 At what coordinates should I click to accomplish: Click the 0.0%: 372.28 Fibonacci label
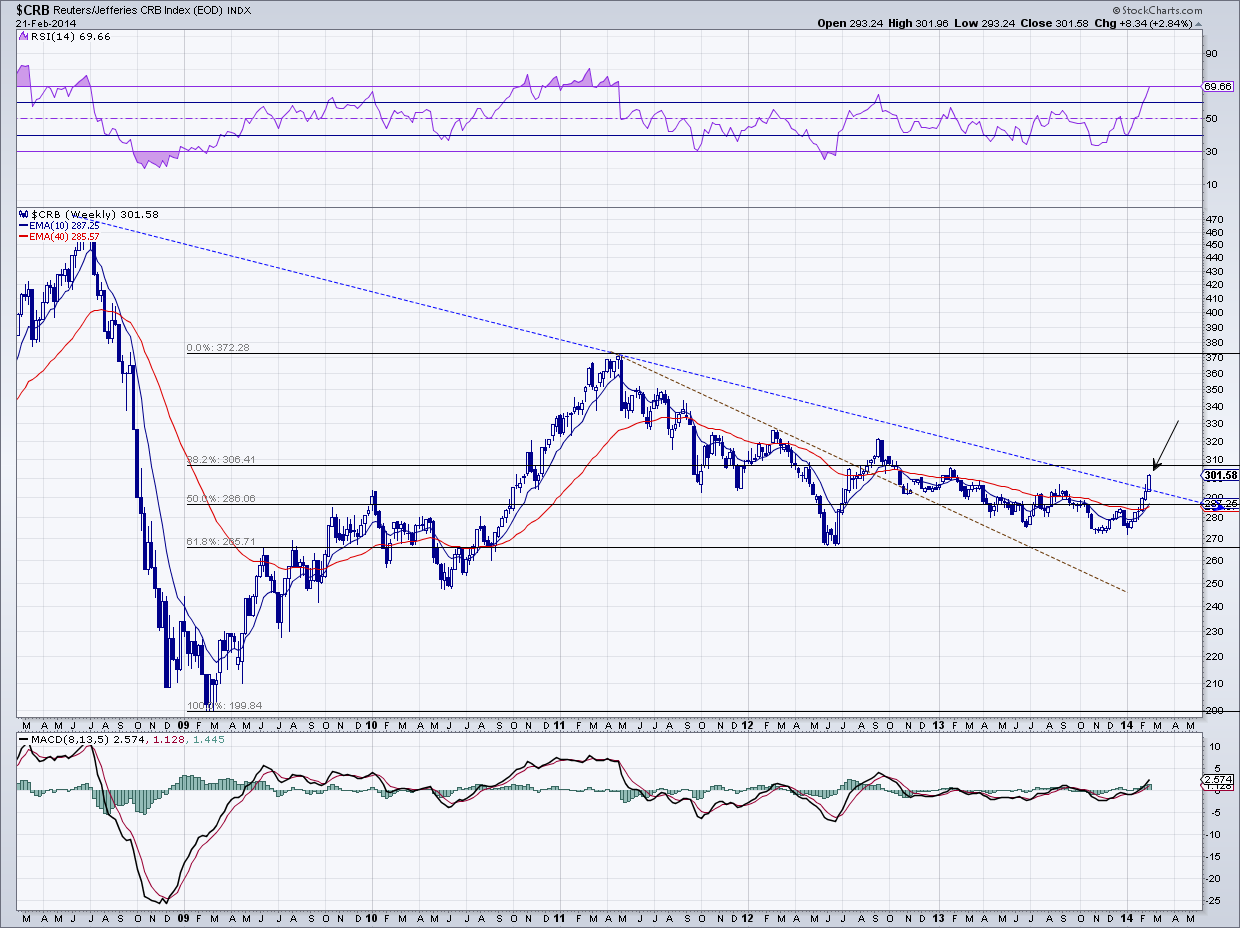tap(217, 348)
